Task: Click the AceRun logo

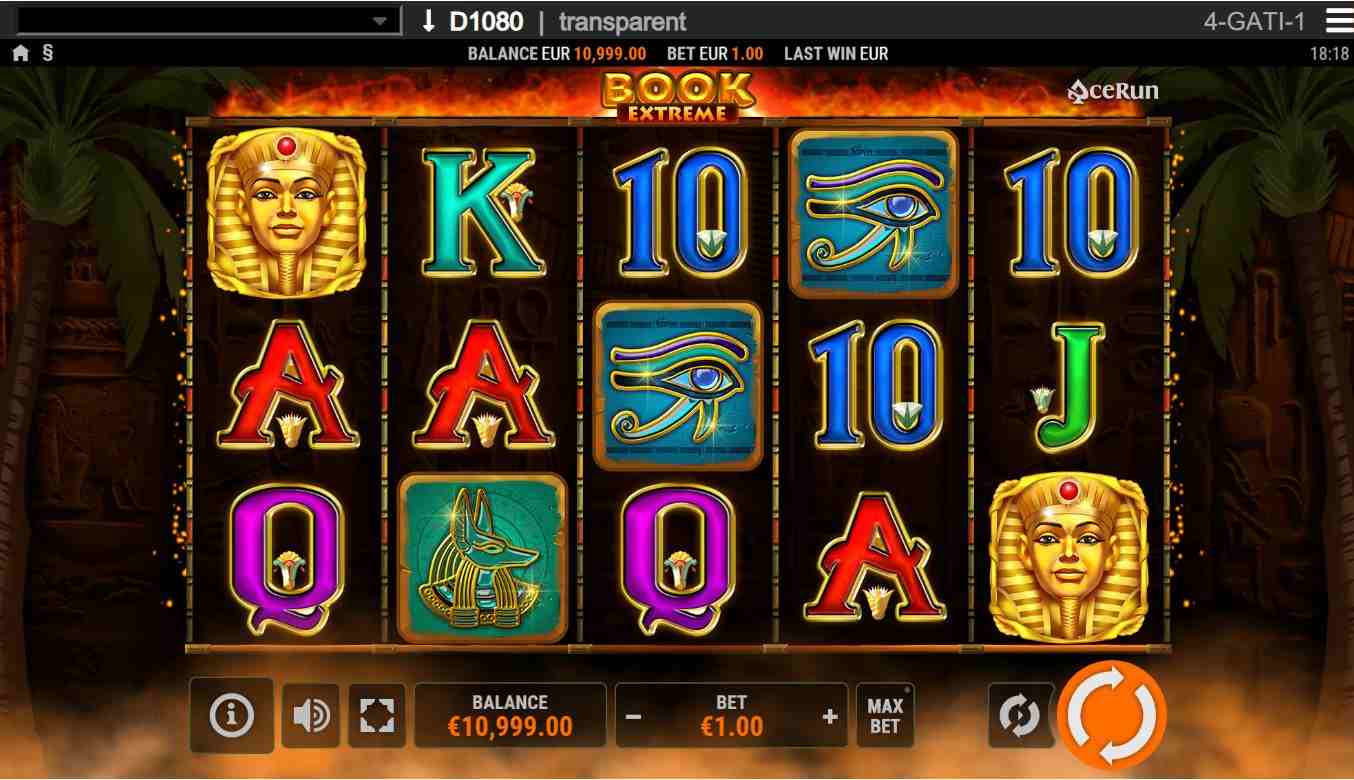Action: pyautogui.click(x=1113, y=92)
